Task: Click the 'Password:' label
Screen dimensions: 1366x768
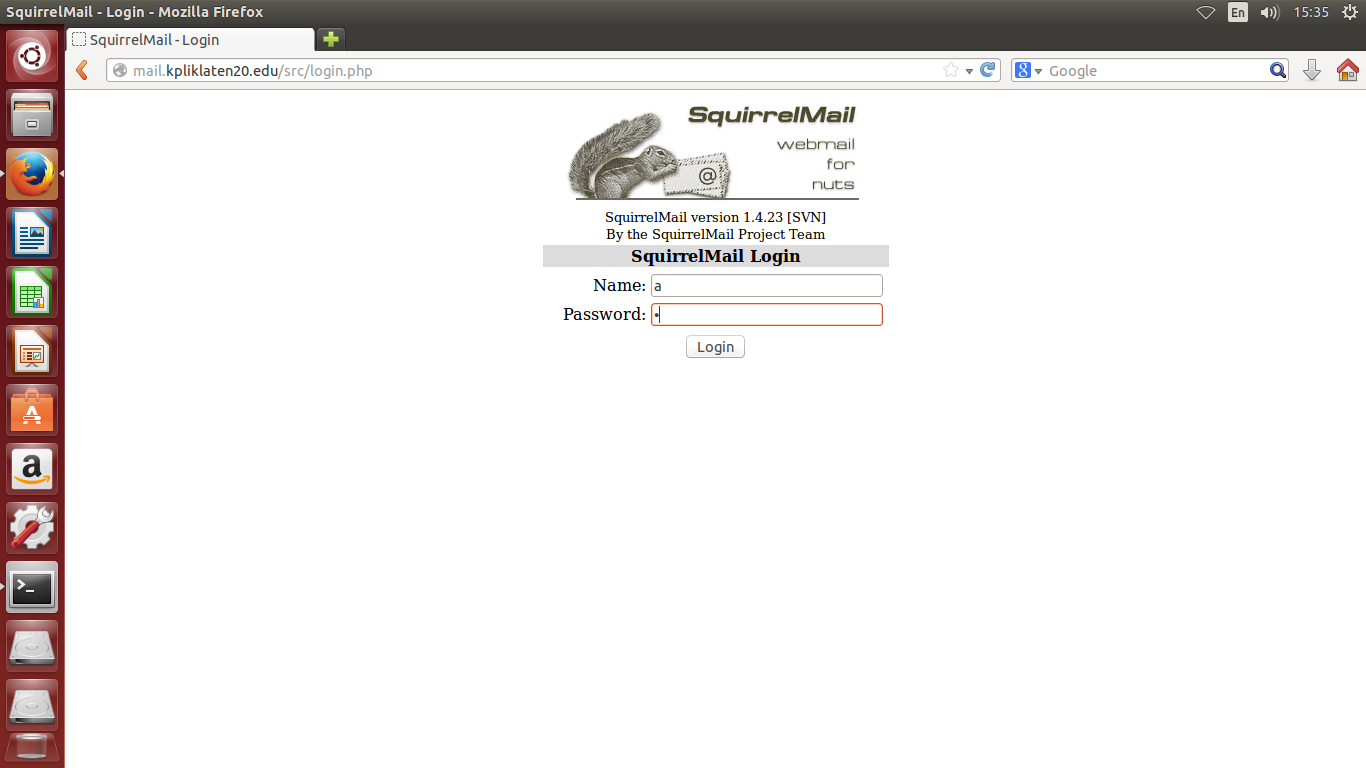Action: (604, 315)
